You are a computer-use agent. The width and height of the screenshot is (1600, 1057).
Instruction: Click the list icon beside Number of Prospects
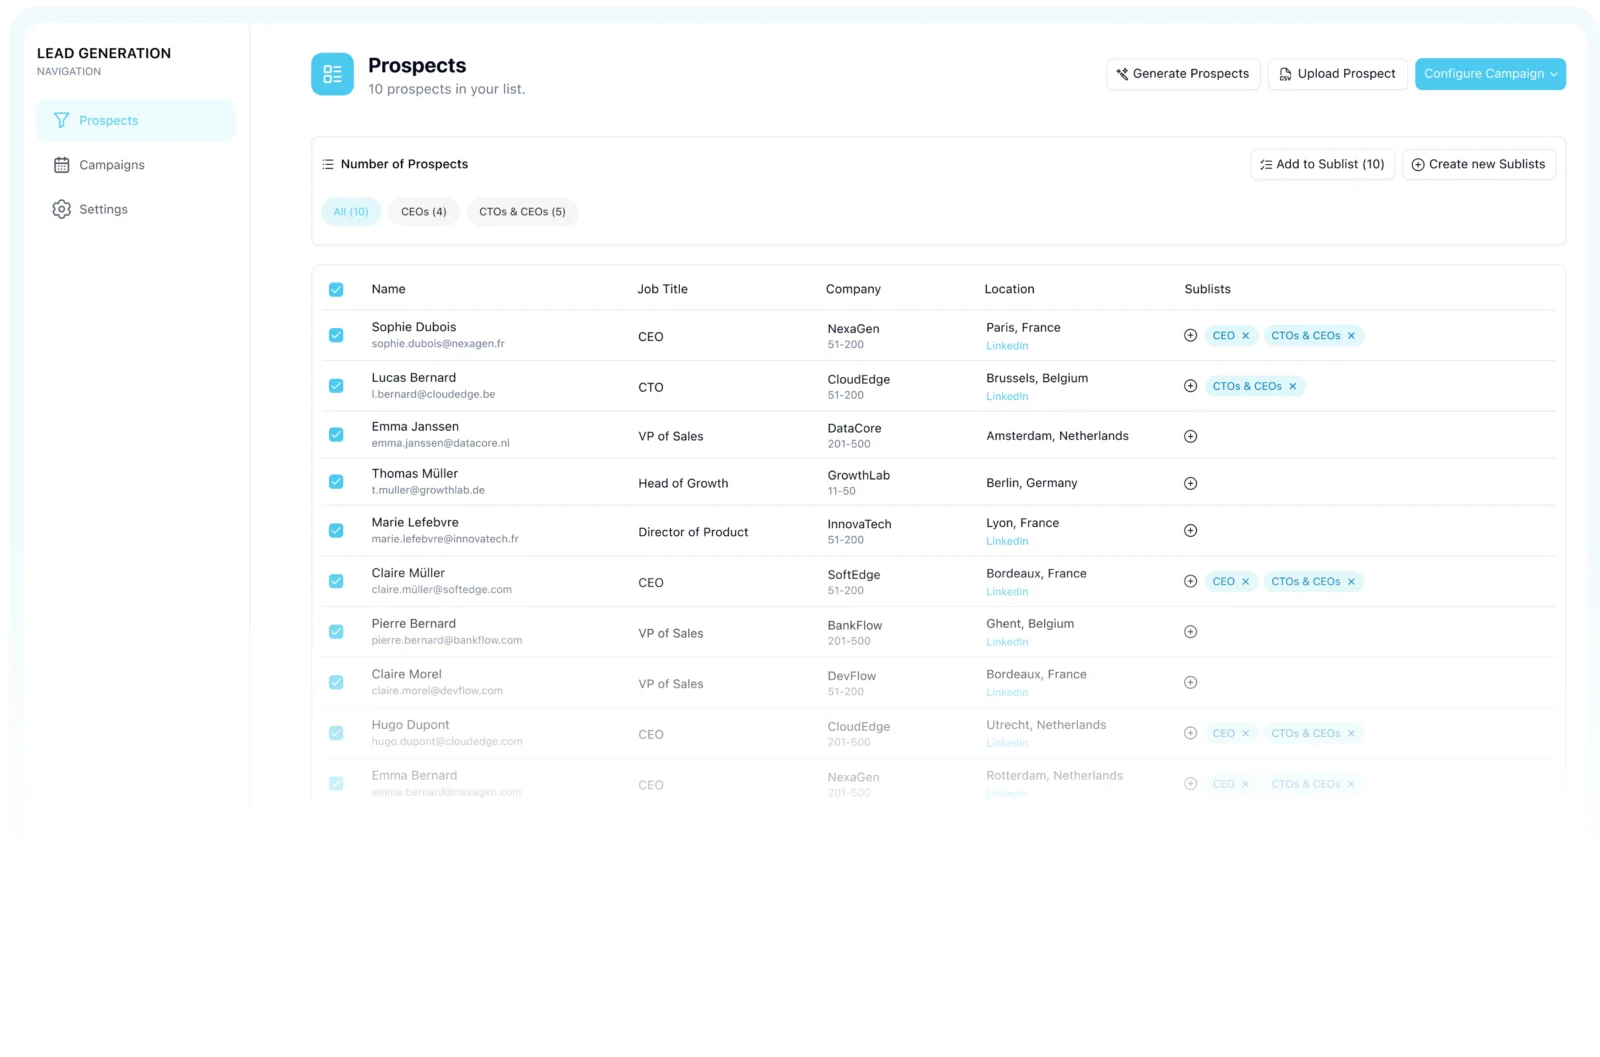328,164
